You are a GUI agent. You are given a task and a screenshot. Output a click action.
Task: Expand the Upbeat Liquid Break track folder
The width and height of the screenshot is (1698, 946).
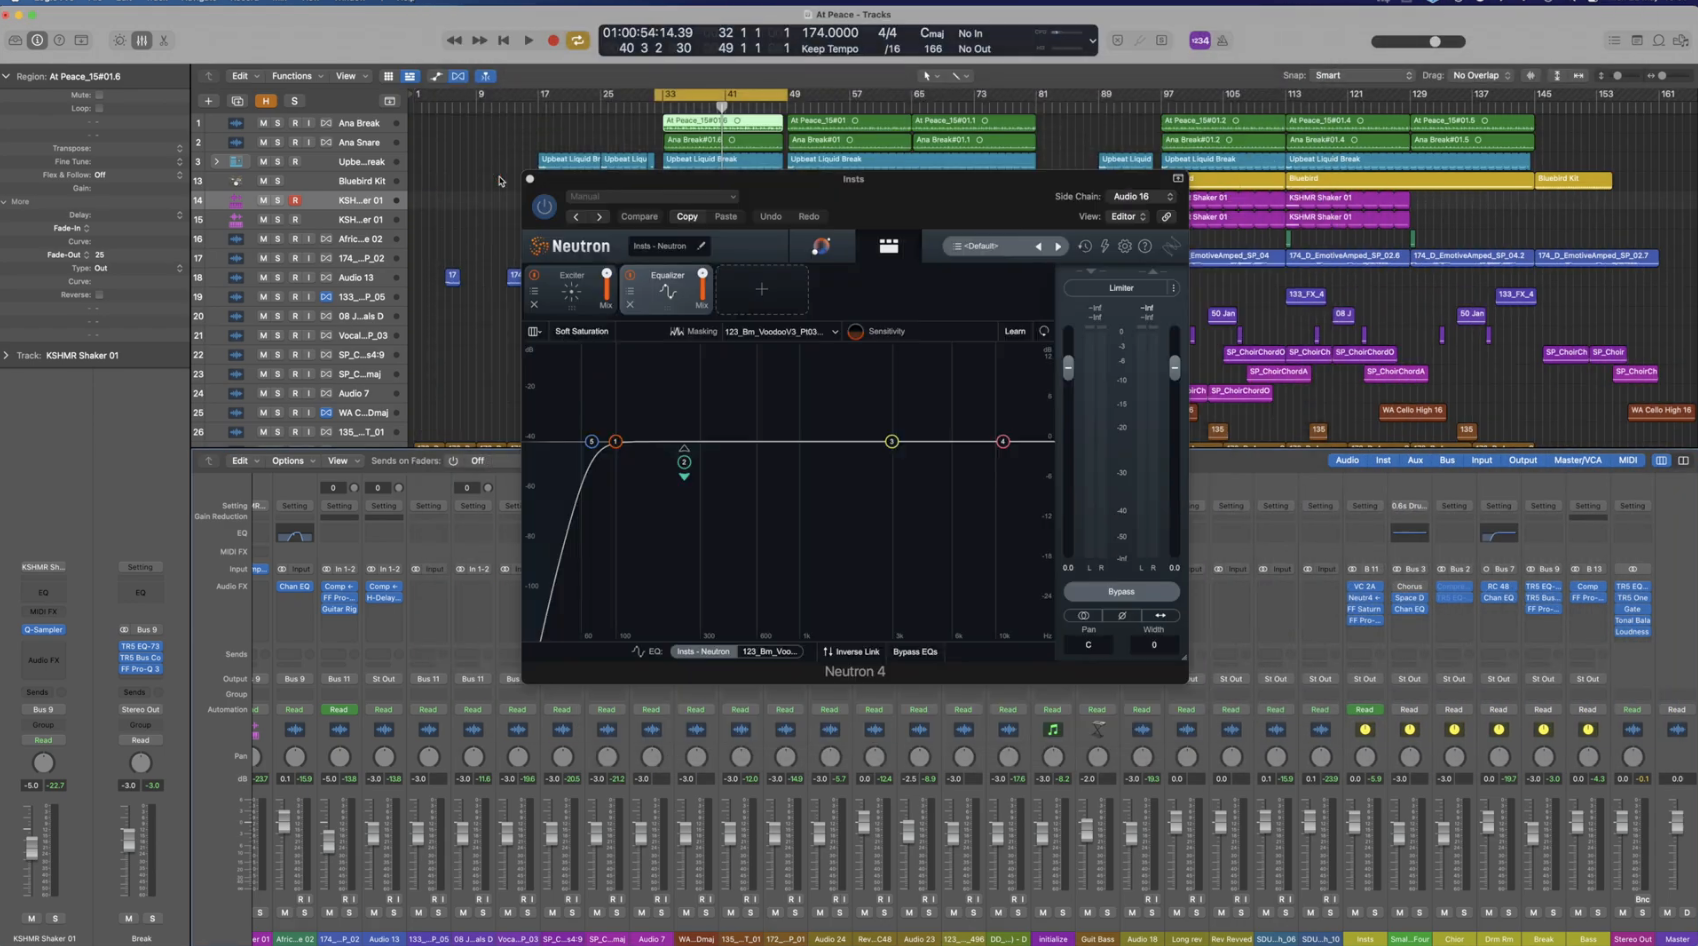(x=216, y=162)
